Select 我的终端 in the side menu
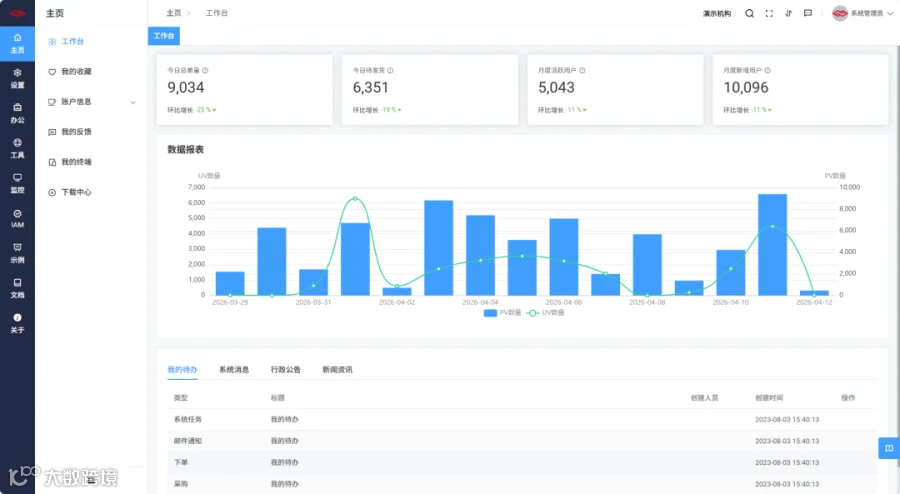Viewport: 900px width, 494px height. 91,162
